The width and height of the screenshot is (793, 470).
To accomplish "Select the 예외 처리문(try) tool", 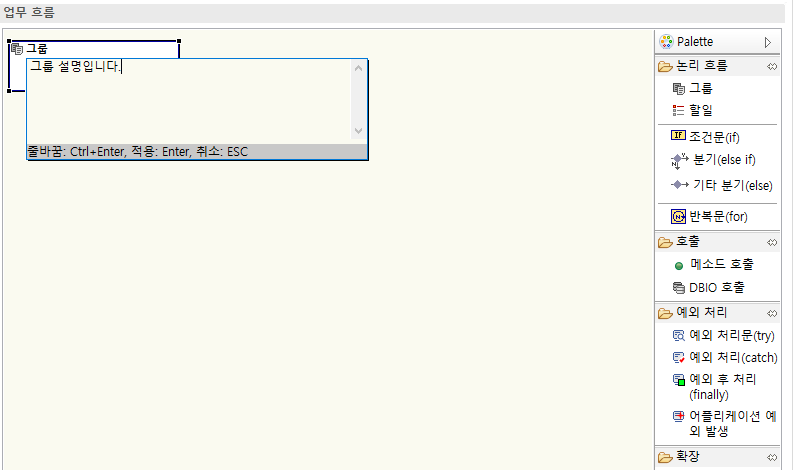I will tap(731, 335).
